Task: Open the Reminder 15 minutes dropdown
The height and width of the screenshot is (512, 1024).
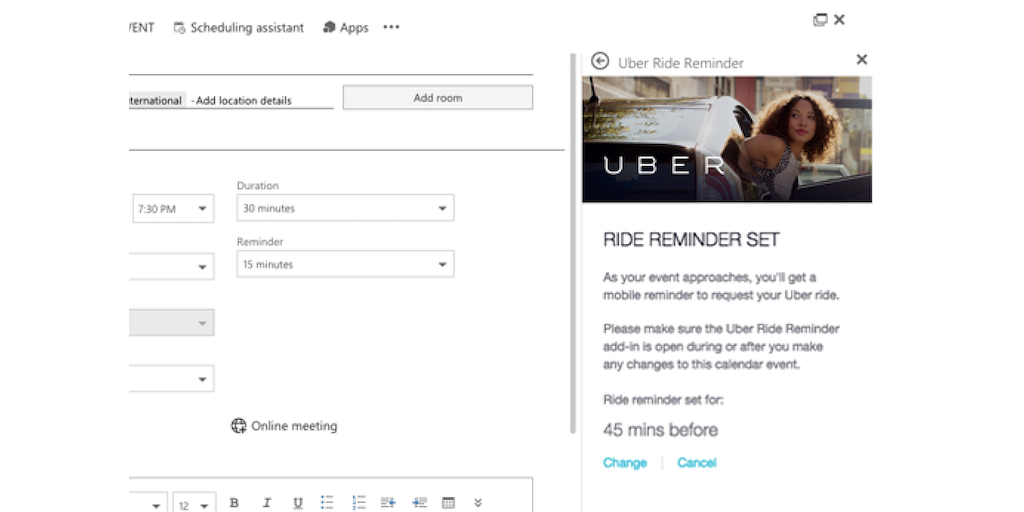Action: [x=345, y=264]
